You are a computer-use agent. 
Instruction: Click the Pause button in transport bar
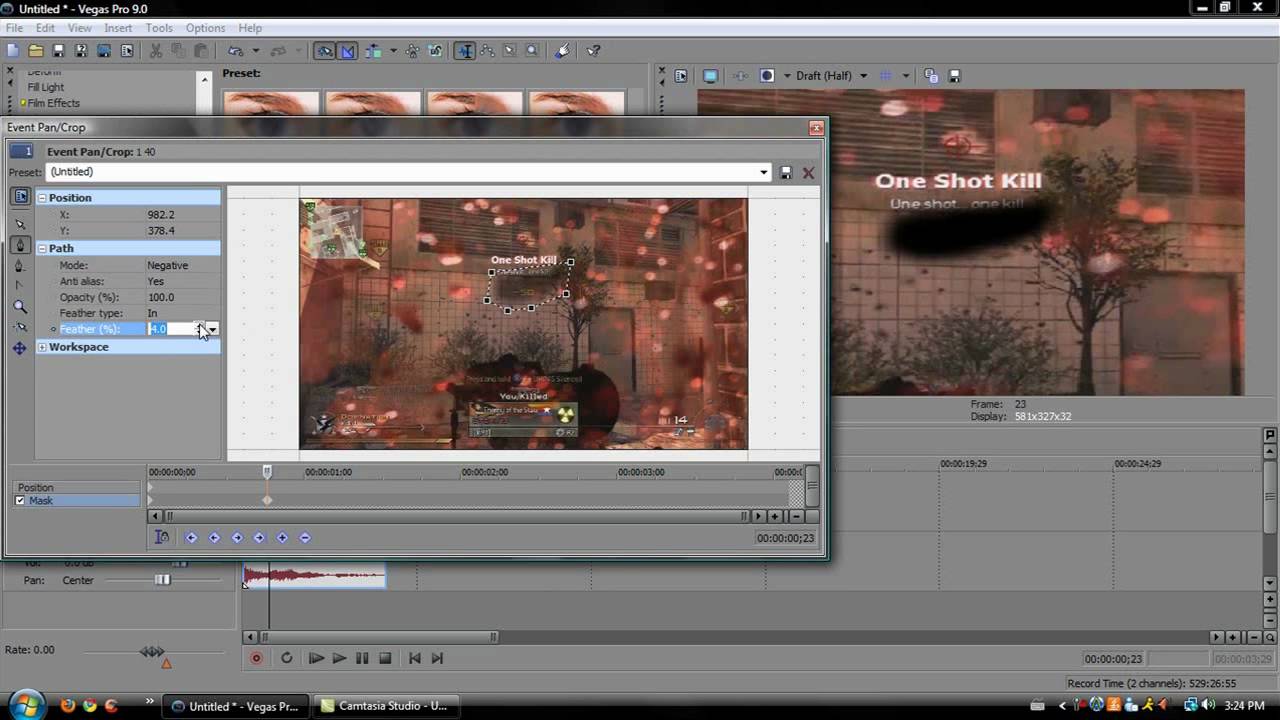coord(362,658)
